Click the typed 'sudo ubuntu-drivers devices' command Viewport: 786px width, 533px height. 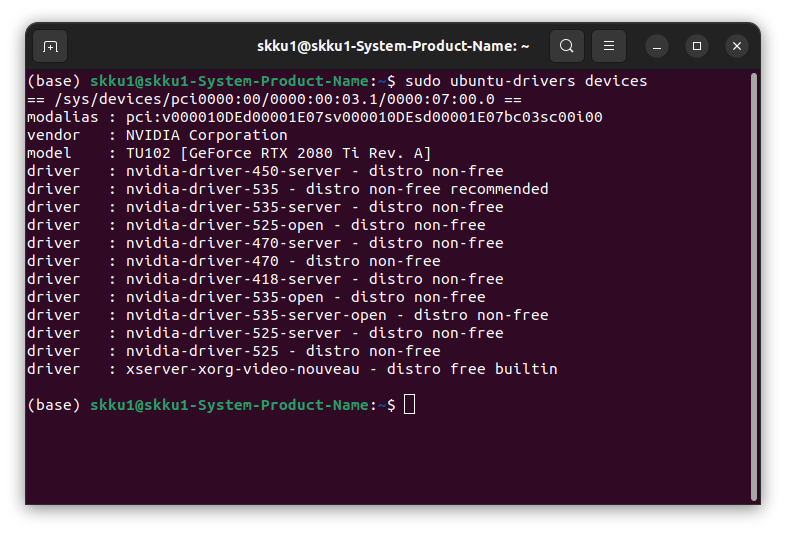coord(526,81)
